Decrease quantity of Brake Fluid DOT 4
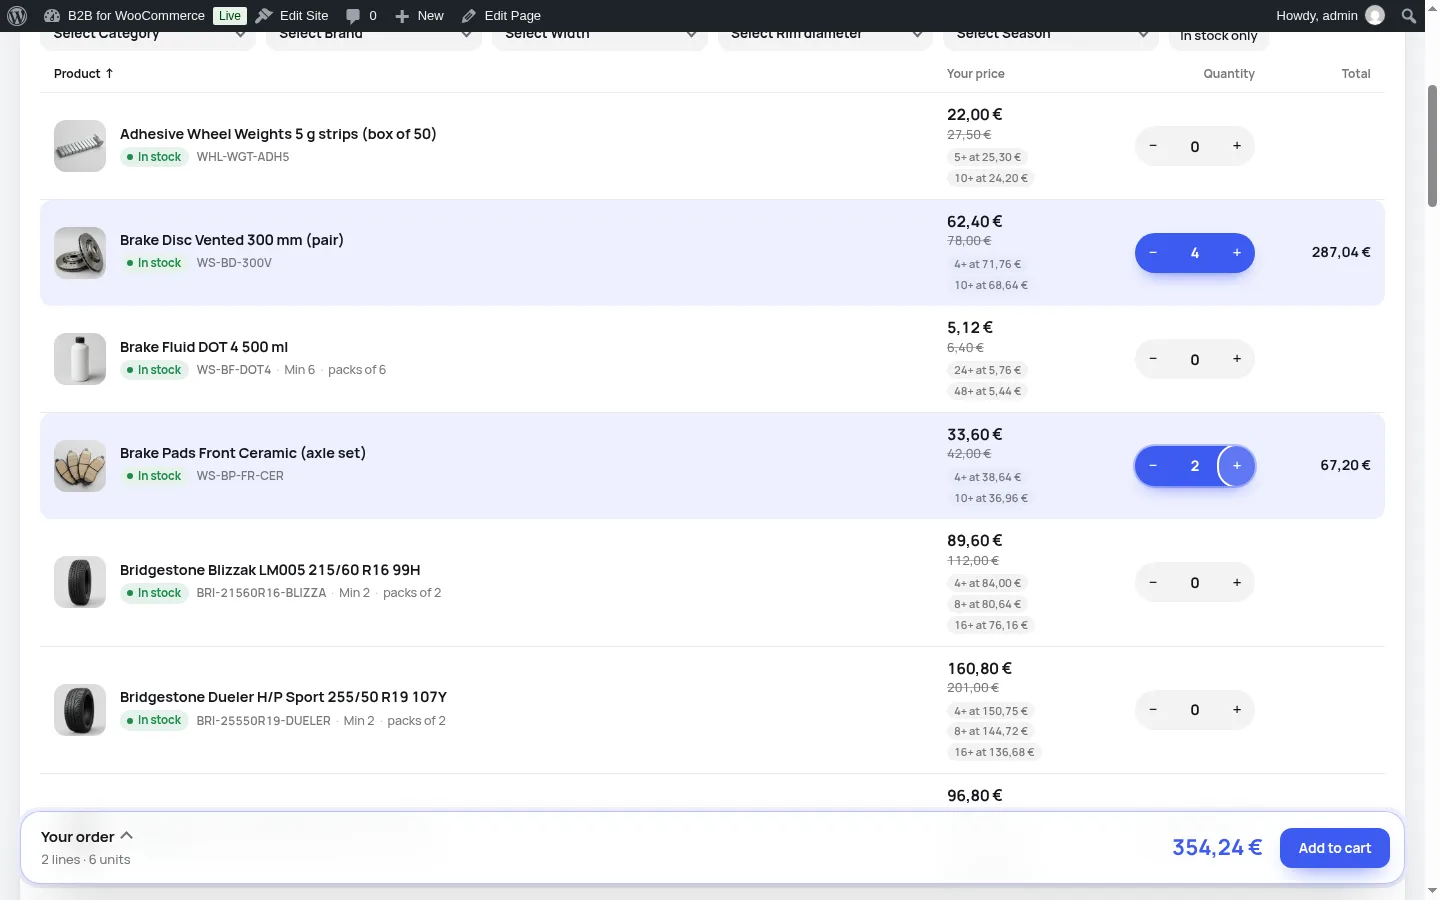The height and width of the screenshot is (900, 1440). (x=1153, y=359)
